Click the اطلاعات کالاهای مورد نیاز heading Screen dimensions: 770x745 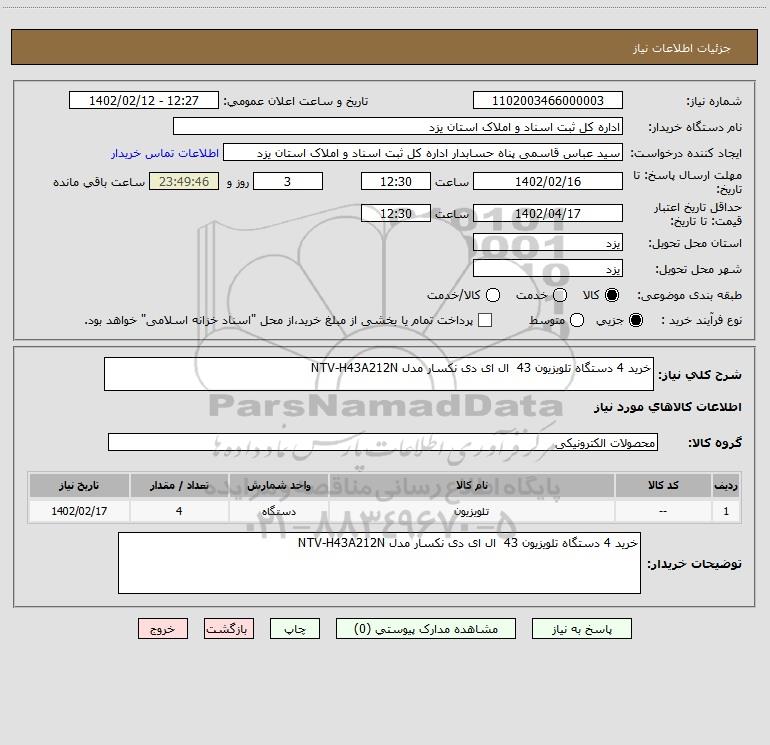click(667, 407)
